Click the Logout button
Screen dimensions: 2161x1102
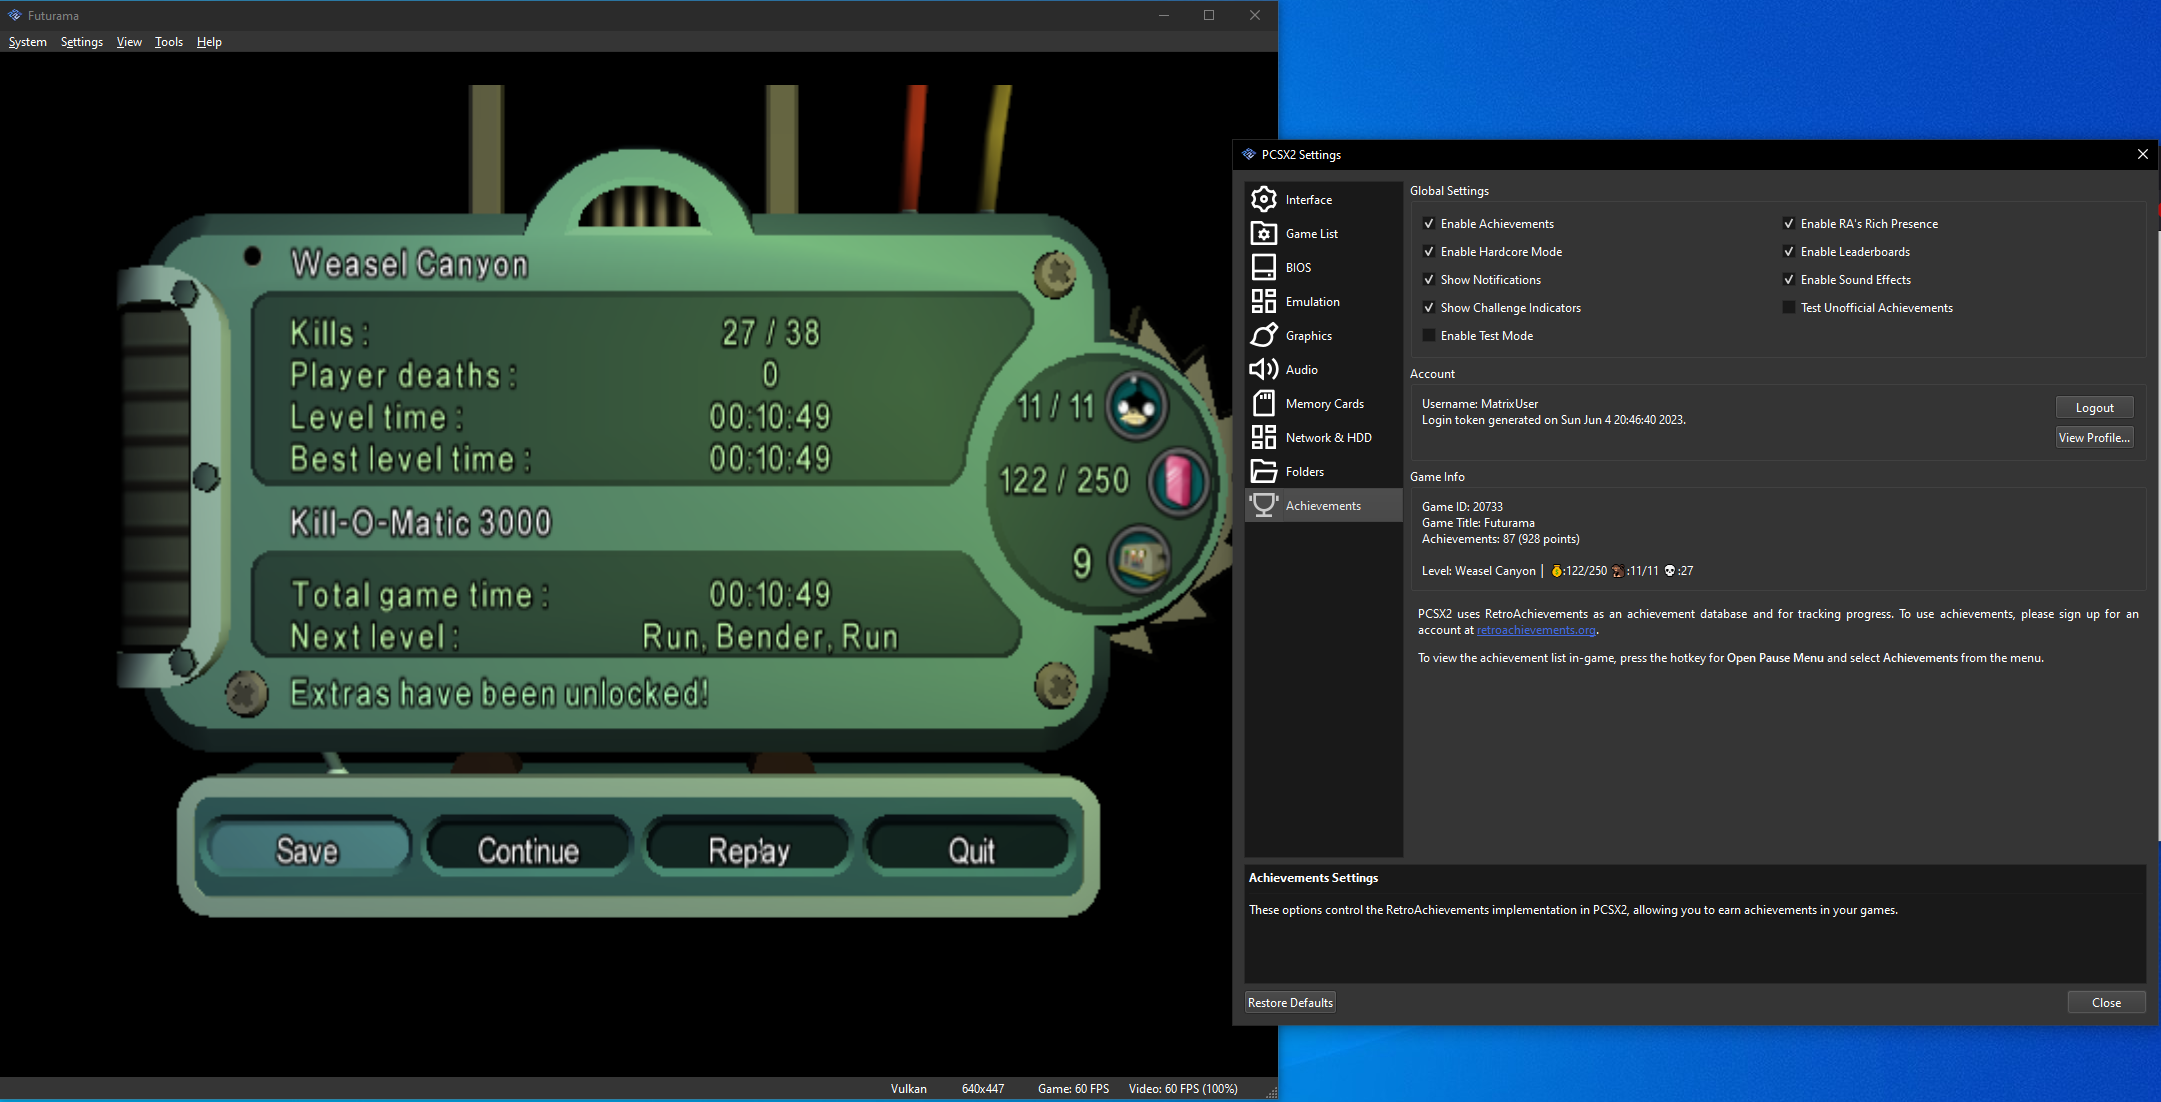point(2094,408)
